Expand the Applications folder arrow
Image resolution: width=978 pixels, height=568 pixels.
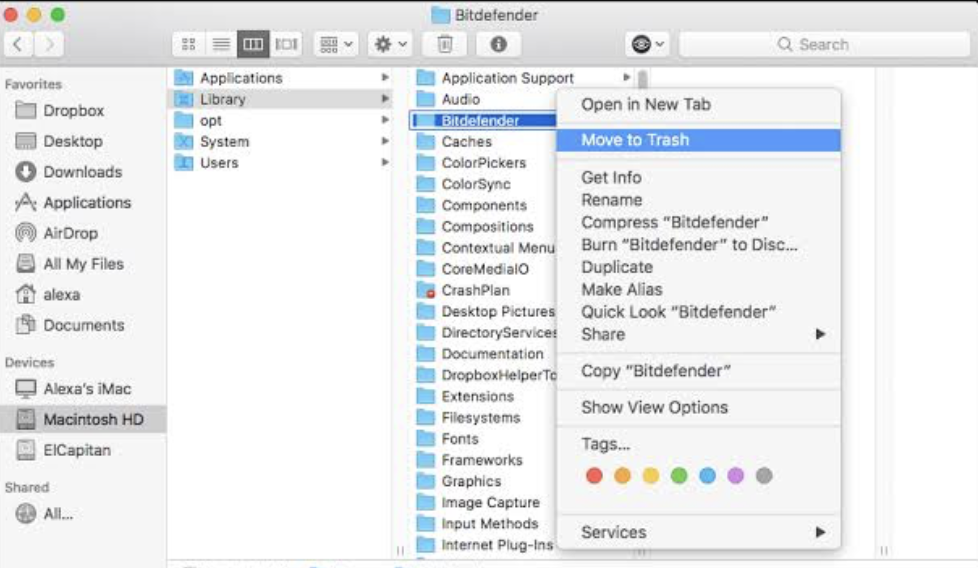pos(385,77)
